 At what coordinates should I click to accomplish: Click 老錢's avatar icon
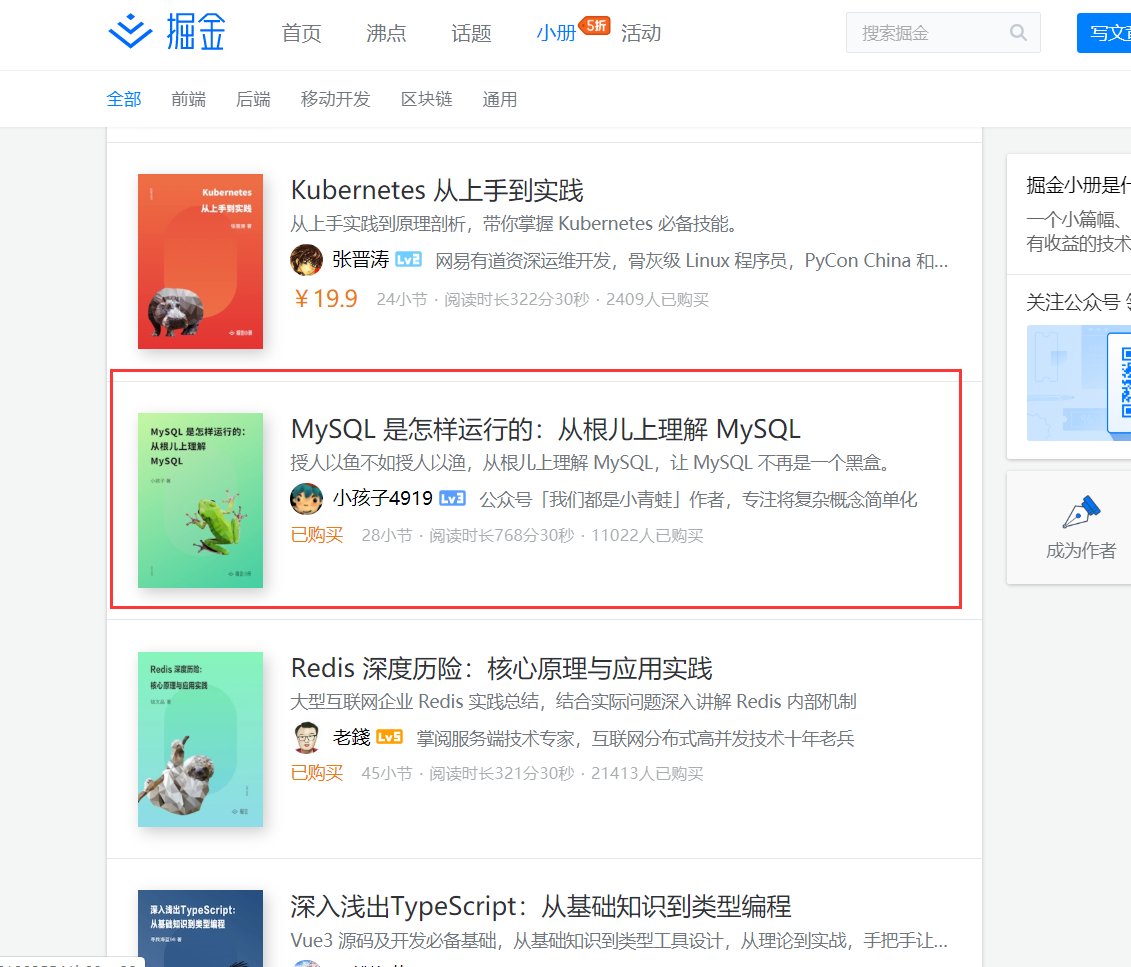tap(307, 738)
